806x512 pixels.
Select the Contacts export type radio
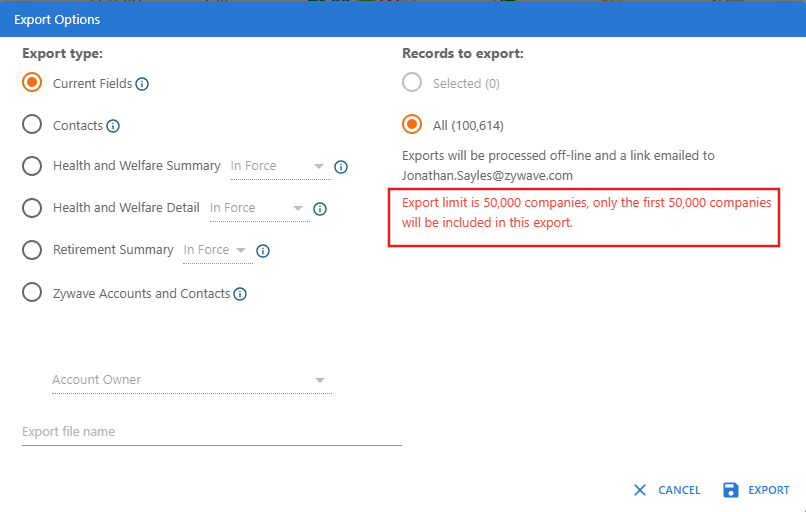coord(32,124)
